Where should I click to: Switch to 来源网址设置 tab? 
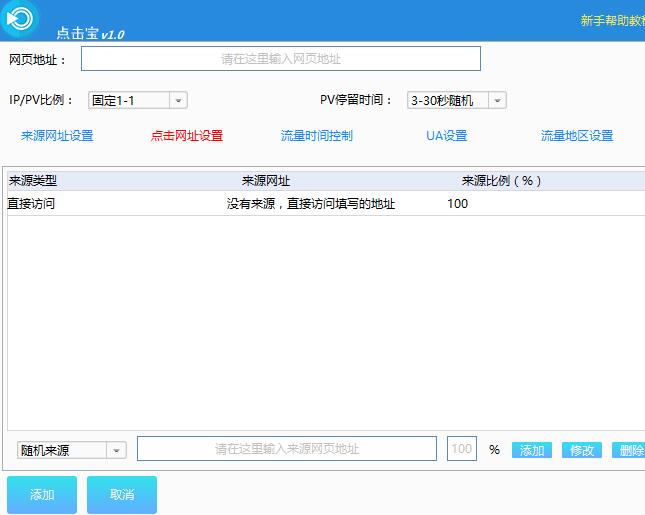click(57, 136)
